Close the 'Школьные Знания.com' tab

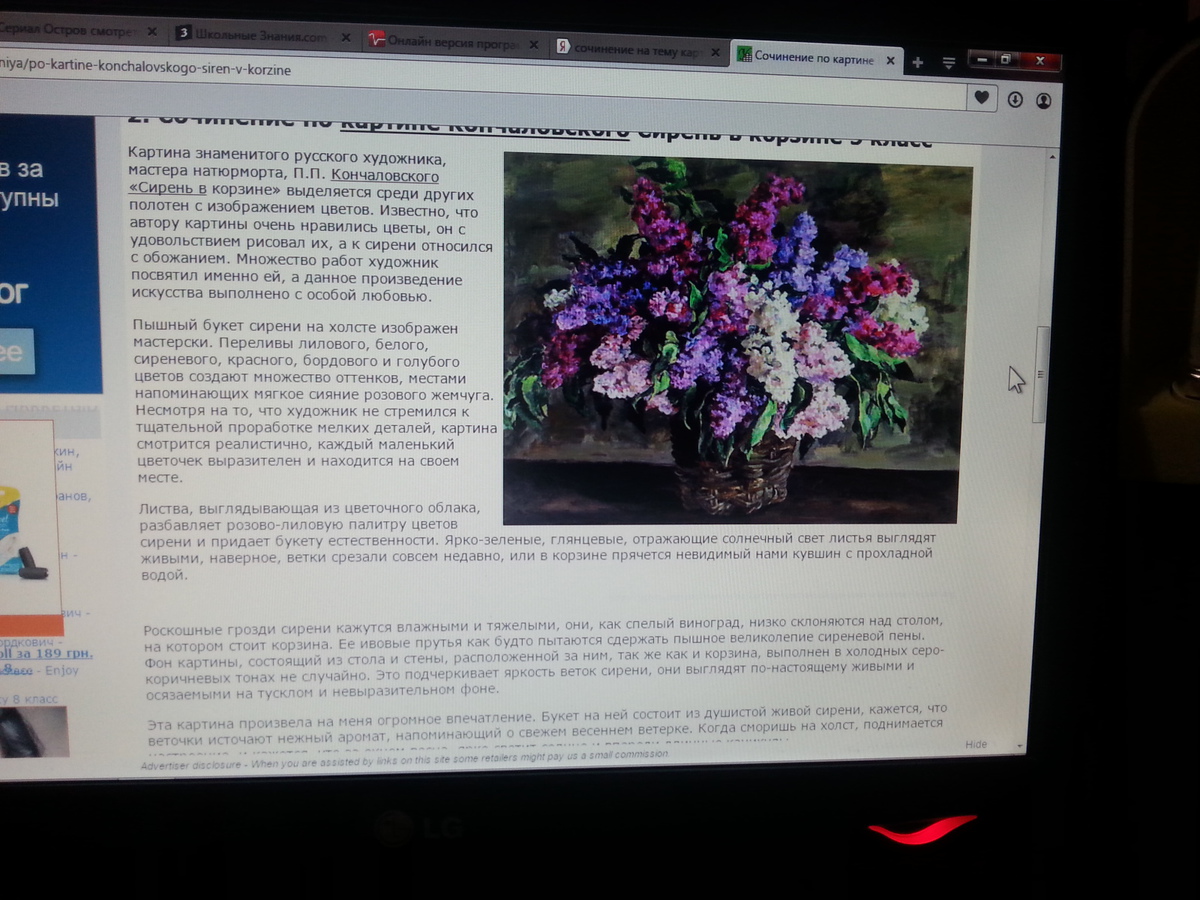[346, 38]
